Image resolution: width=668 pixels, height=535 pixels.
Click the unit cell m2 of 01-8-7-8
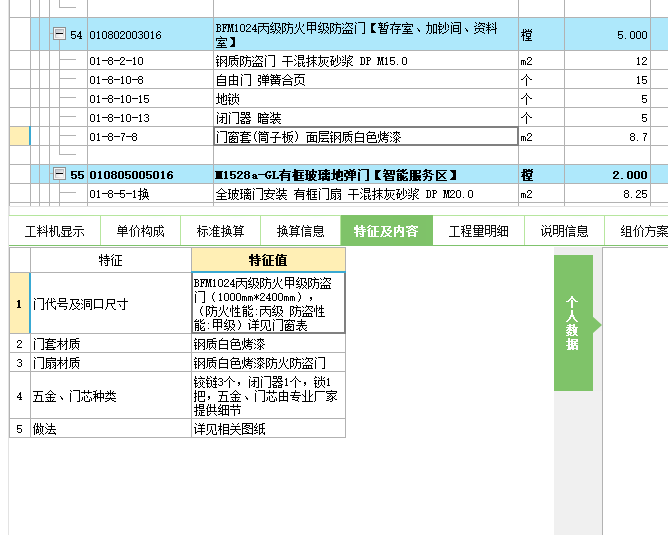[541, 137]
